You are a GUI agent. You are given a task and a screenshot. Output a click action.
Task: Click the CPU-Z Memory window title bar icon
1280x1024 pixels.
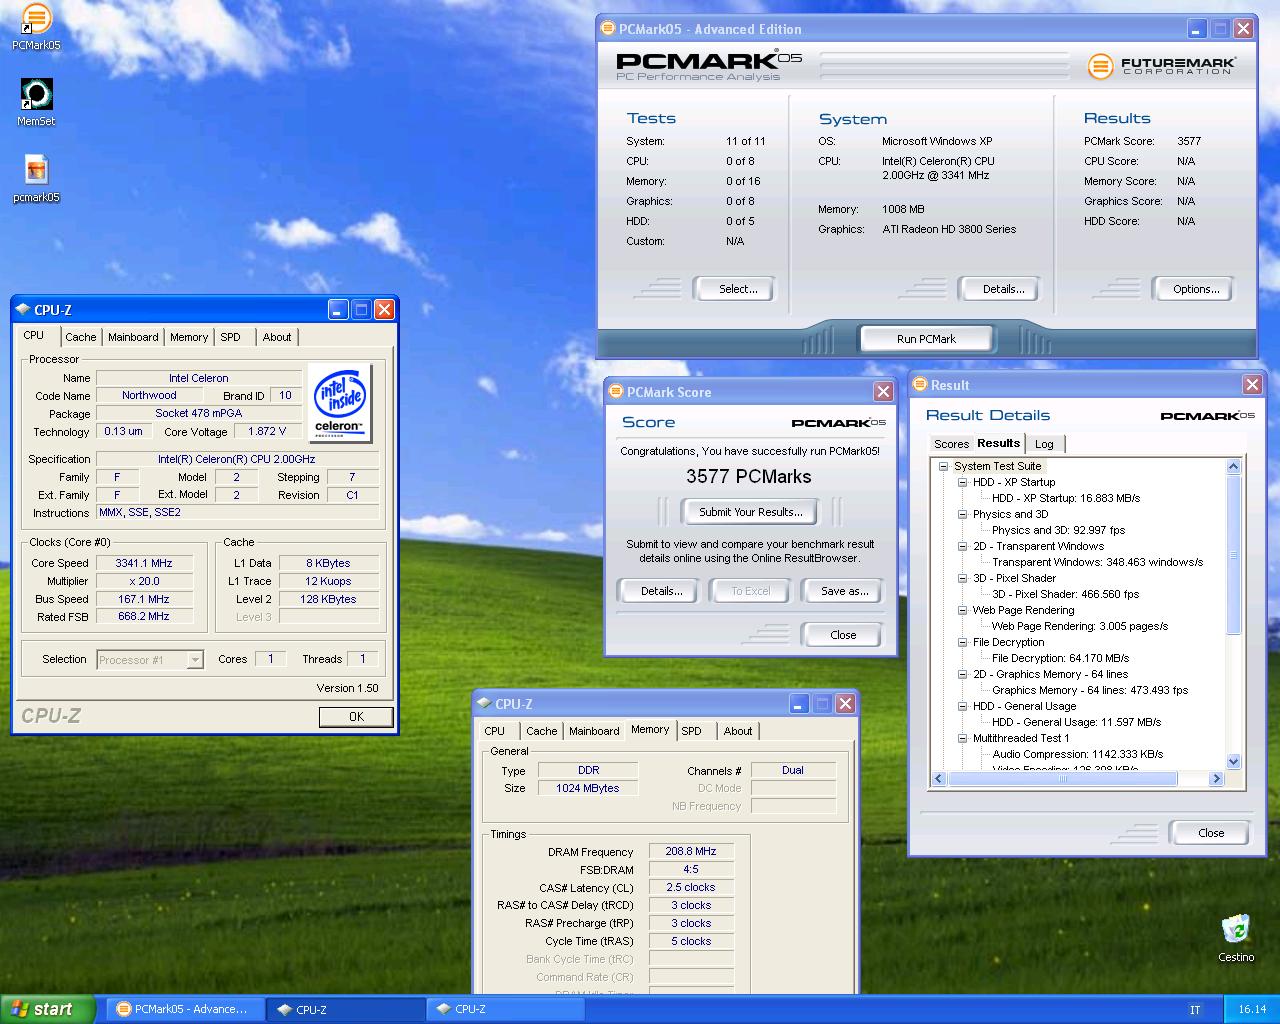pyautogui.click(x=483, y=704)
